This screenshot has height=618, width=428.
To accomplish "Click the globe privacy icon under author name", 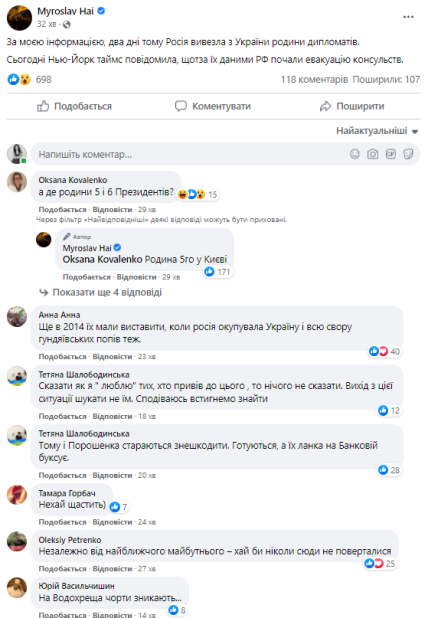I will 67,24.
